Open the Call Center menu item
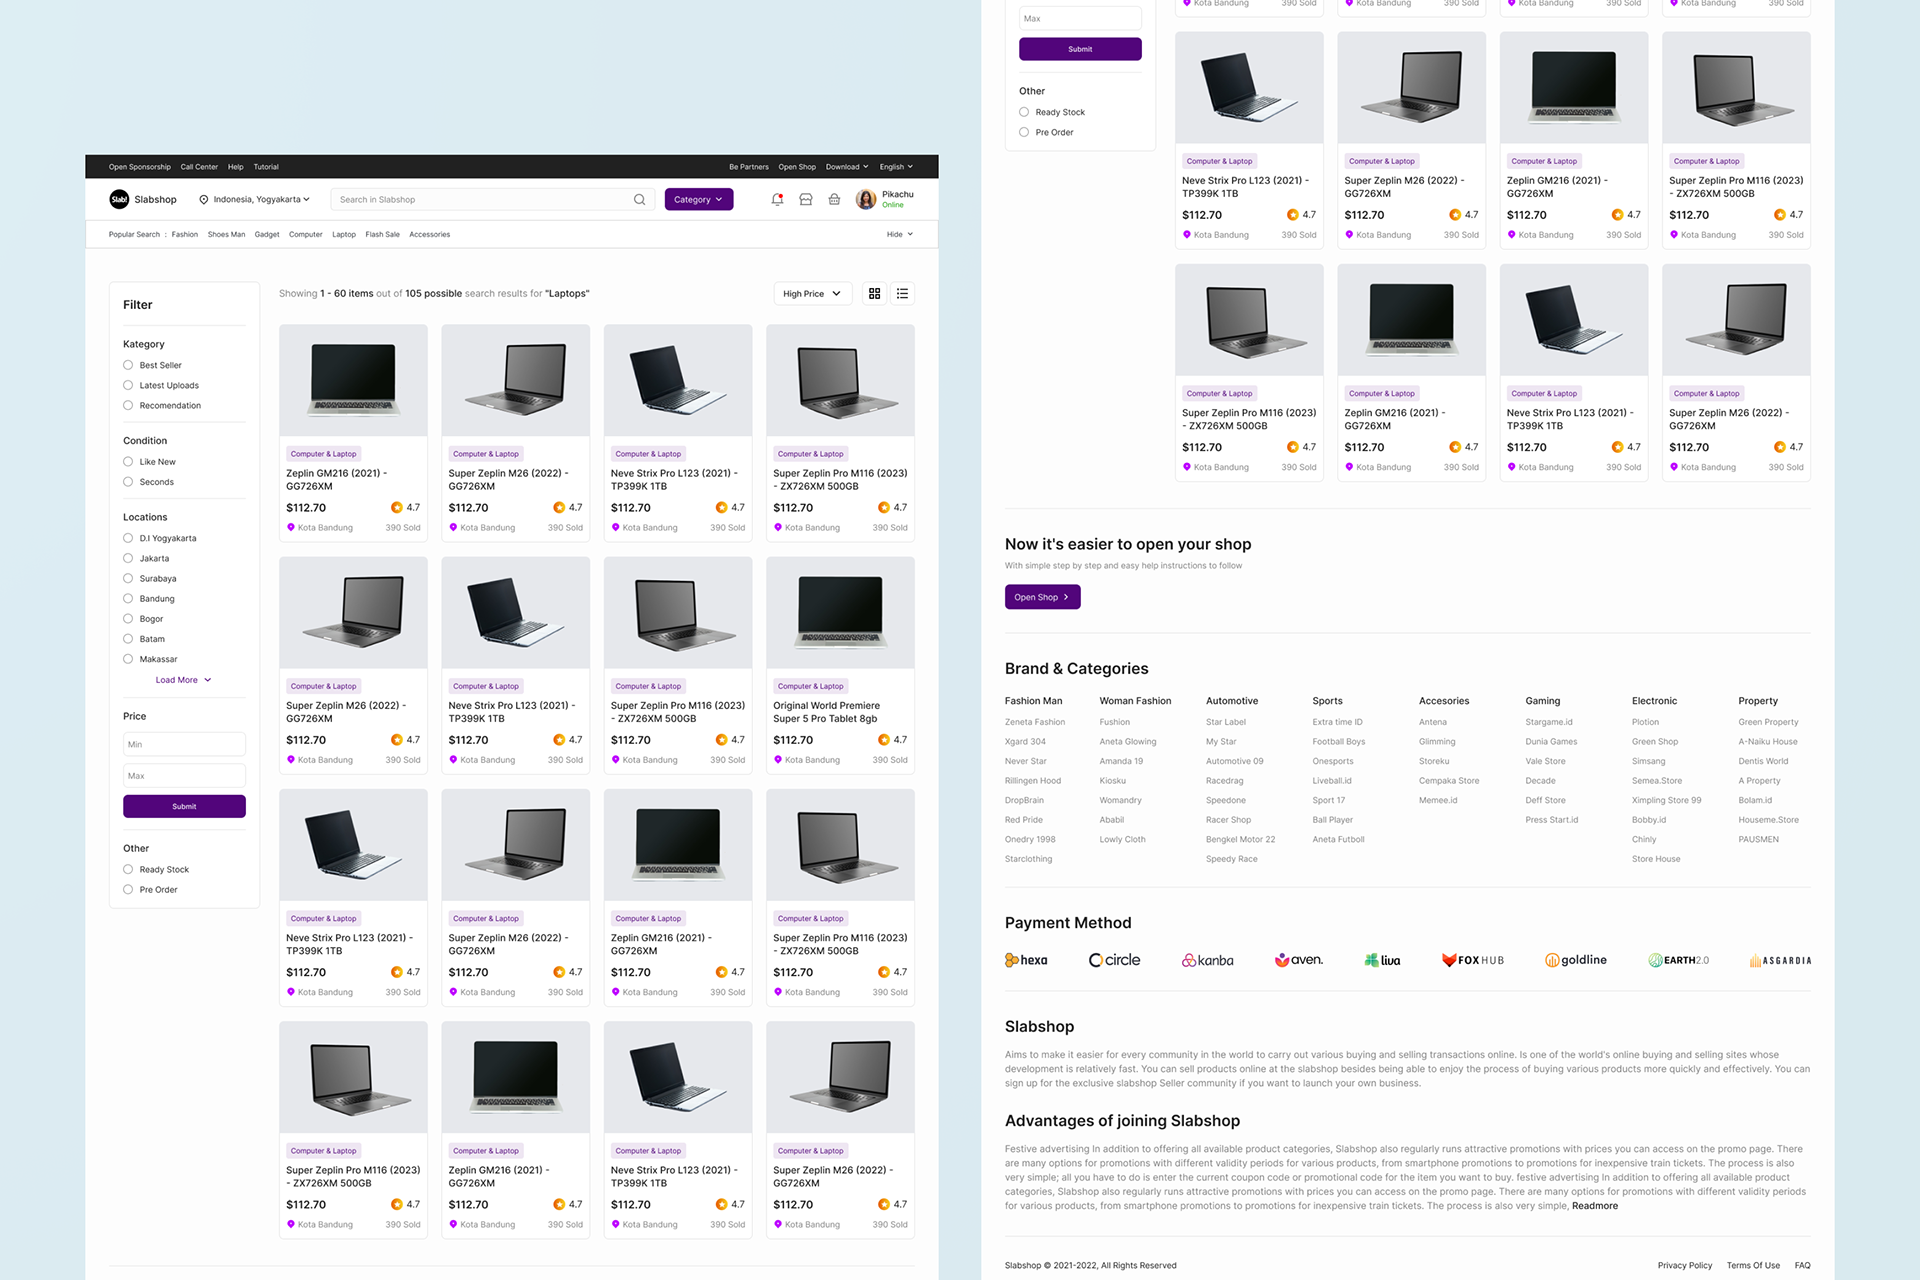The image size is (1920, 1280). click(x=199, y=167)
